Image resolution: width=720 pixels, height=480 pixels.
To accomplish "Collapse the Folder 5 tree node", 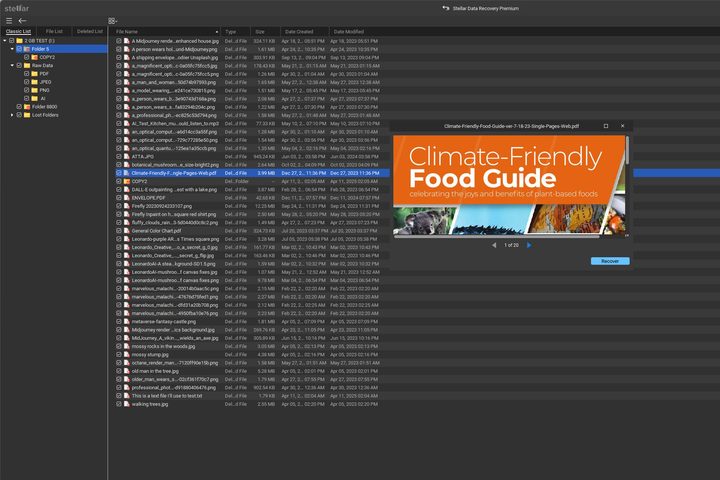I will click(x=12, y=49).
